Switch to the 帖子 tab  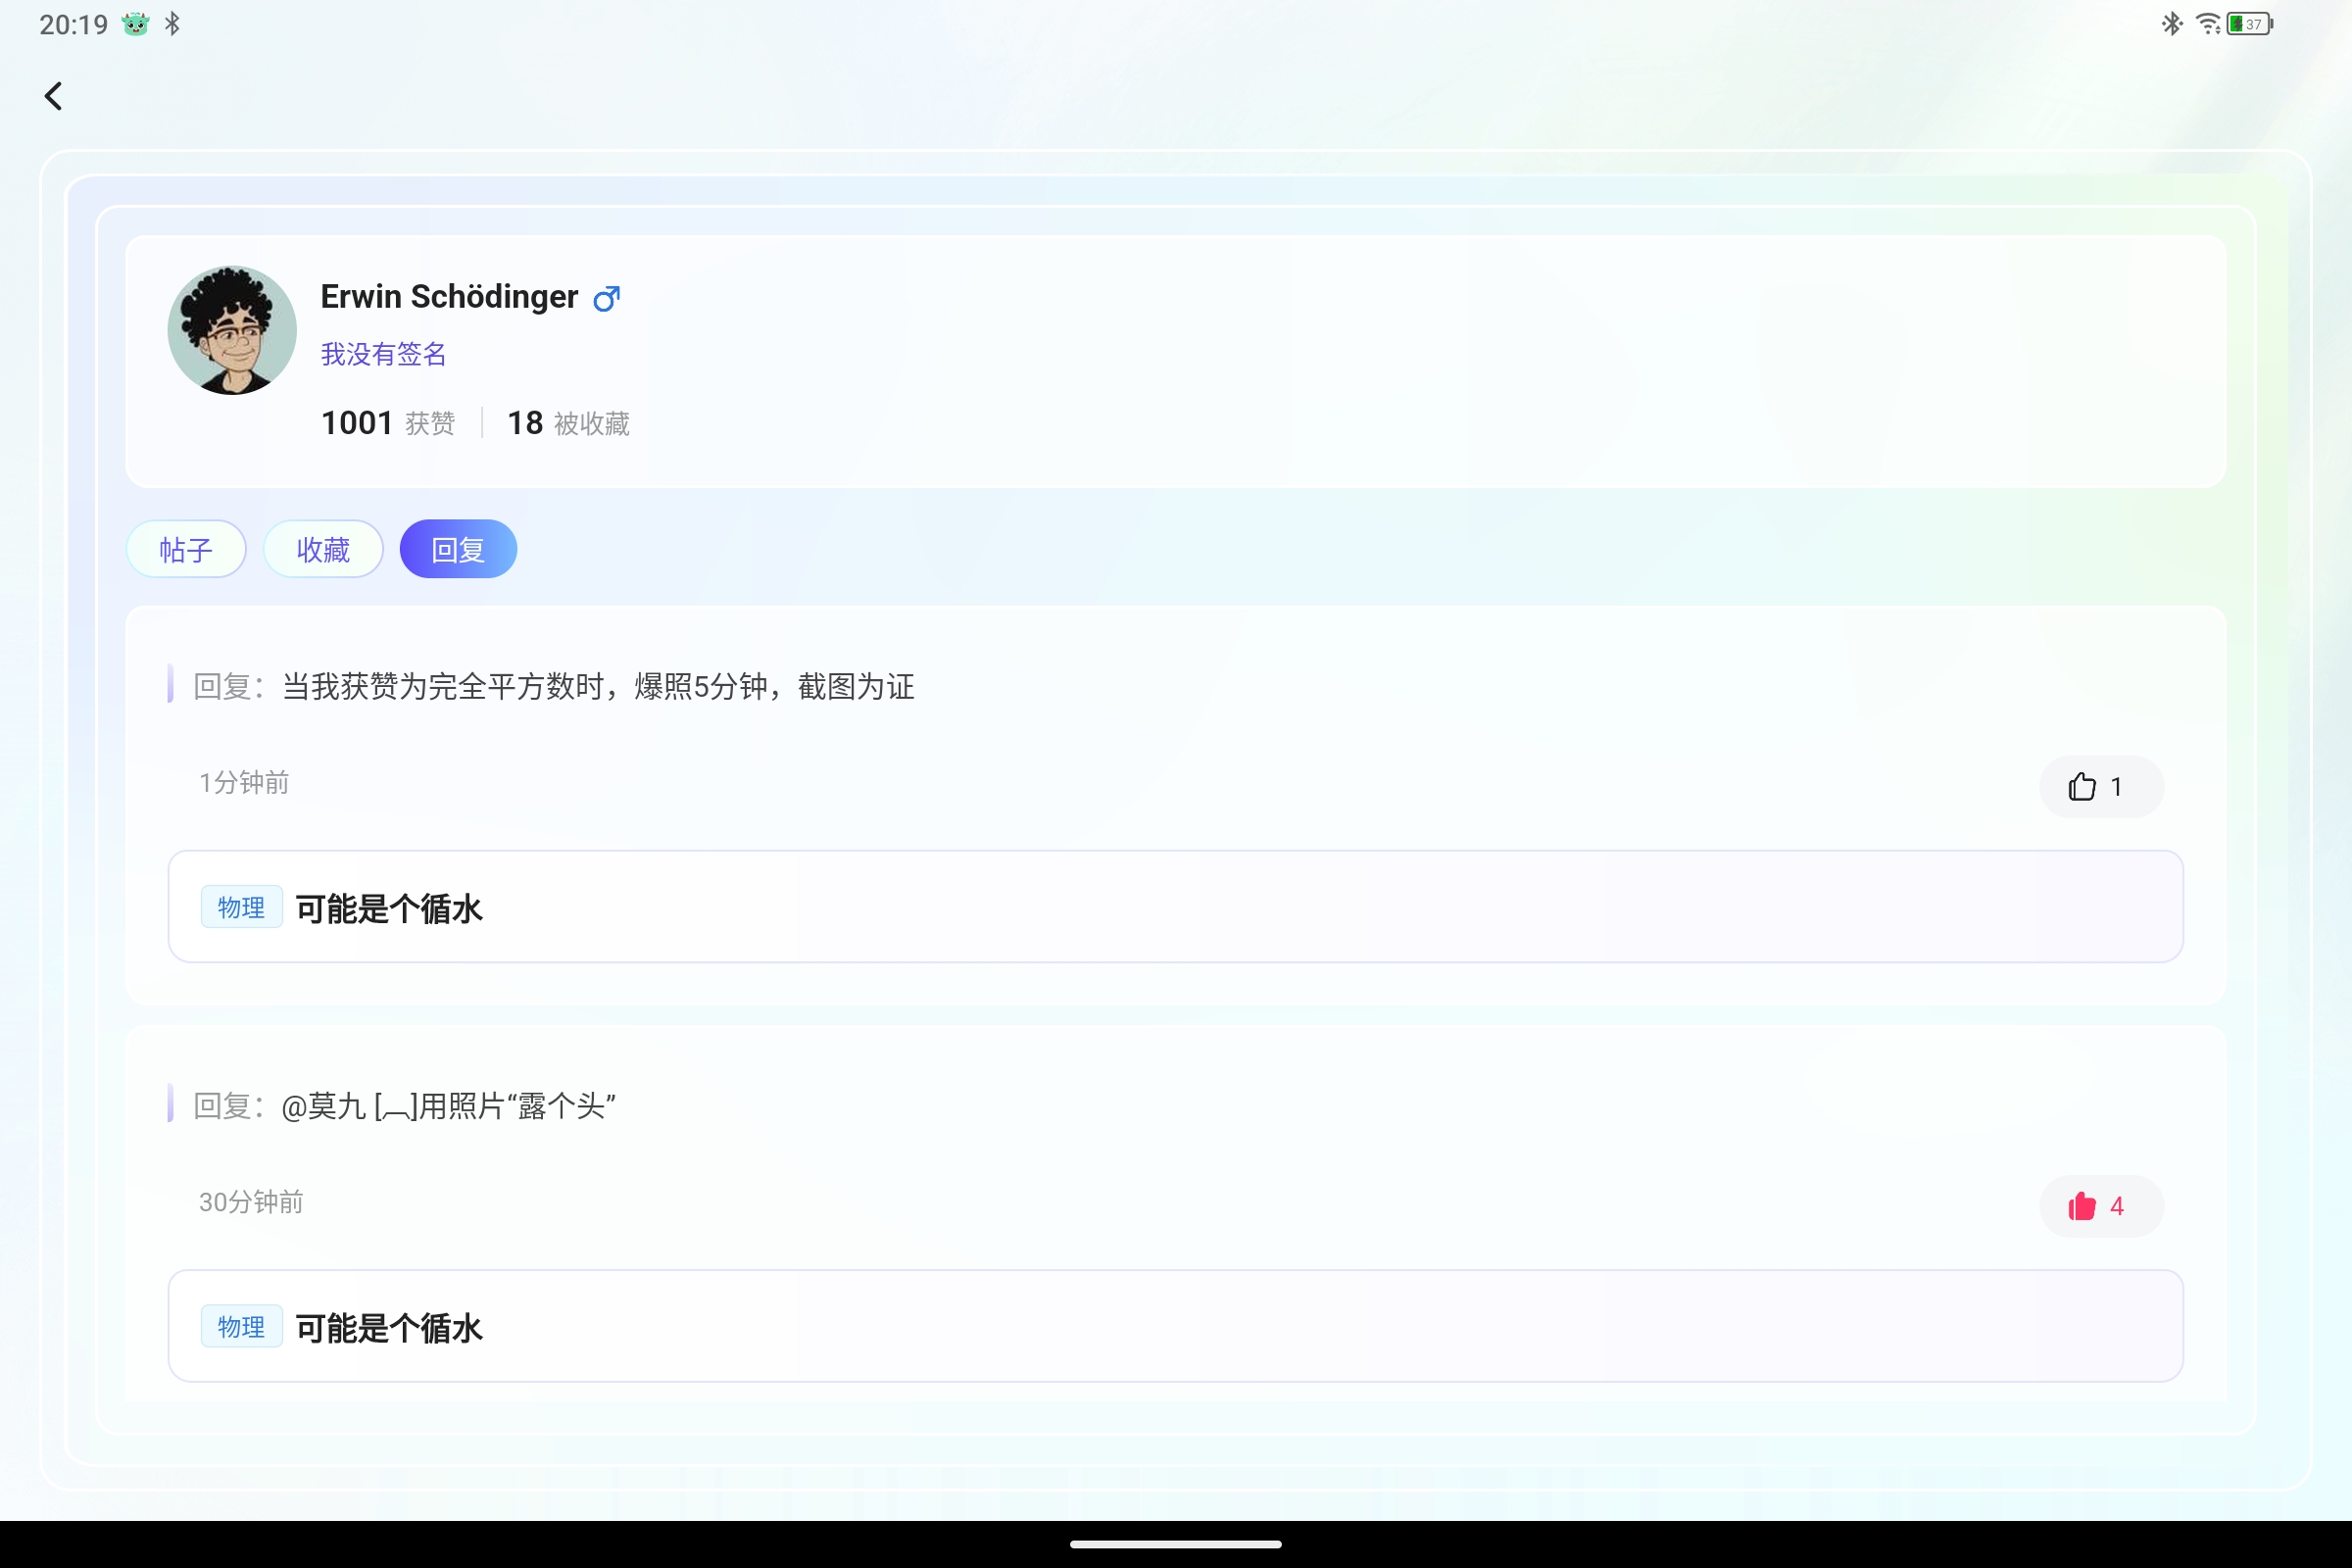pyautogui.click(x=186, y=549)
